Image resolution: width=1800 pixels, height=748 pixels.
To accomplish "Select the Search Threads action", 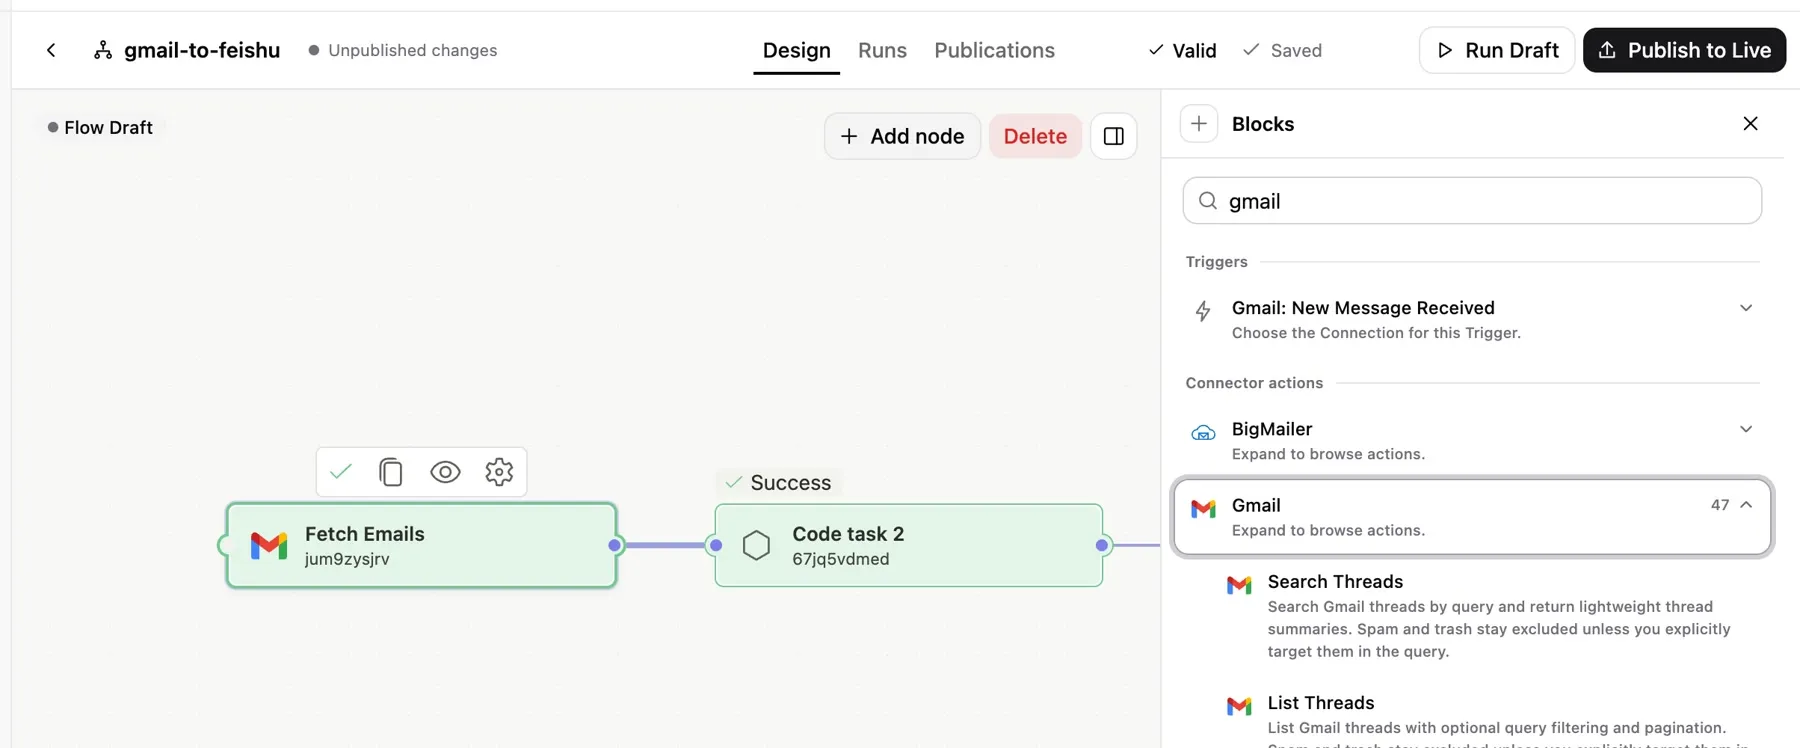I will (x=1490, y=615).
